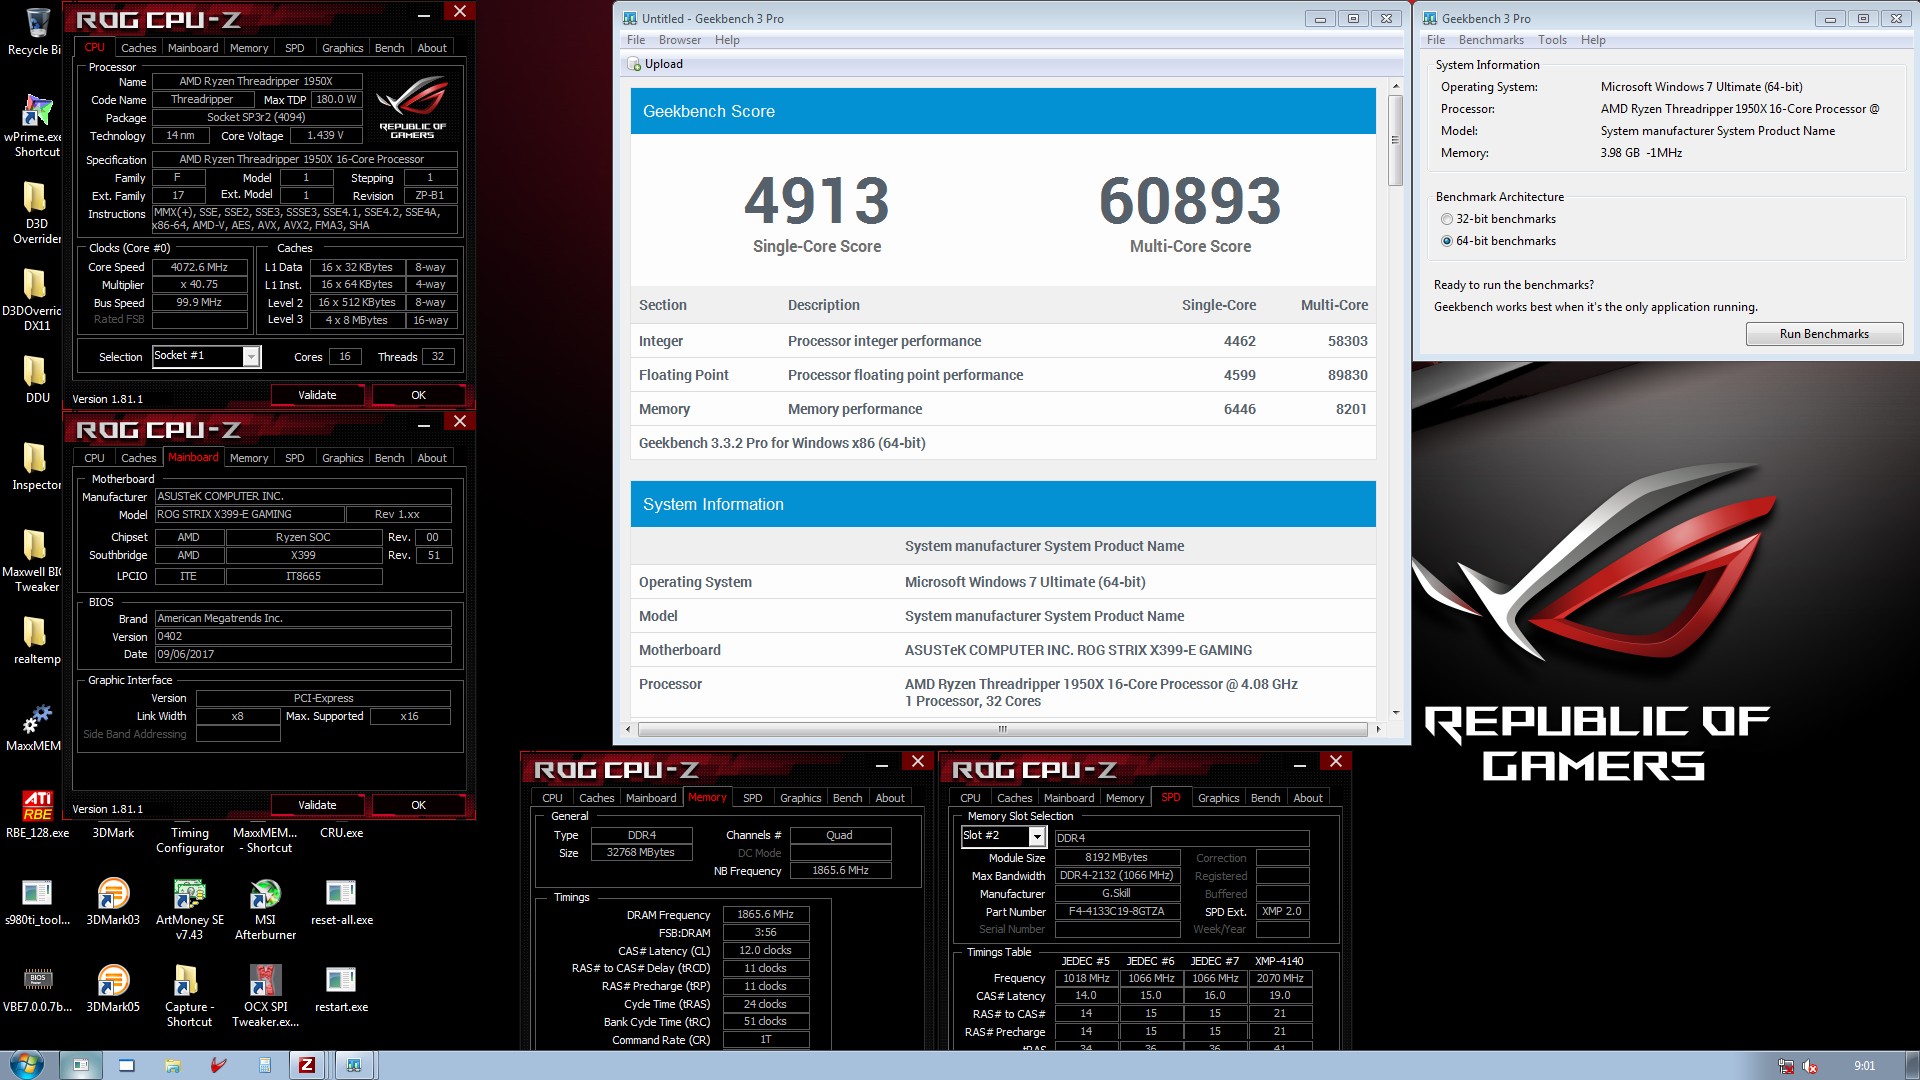This screenshot has height=1080, width=1920.
Task: Select the 32-bit benchmarks radio button
Action: click(1447, 219)
